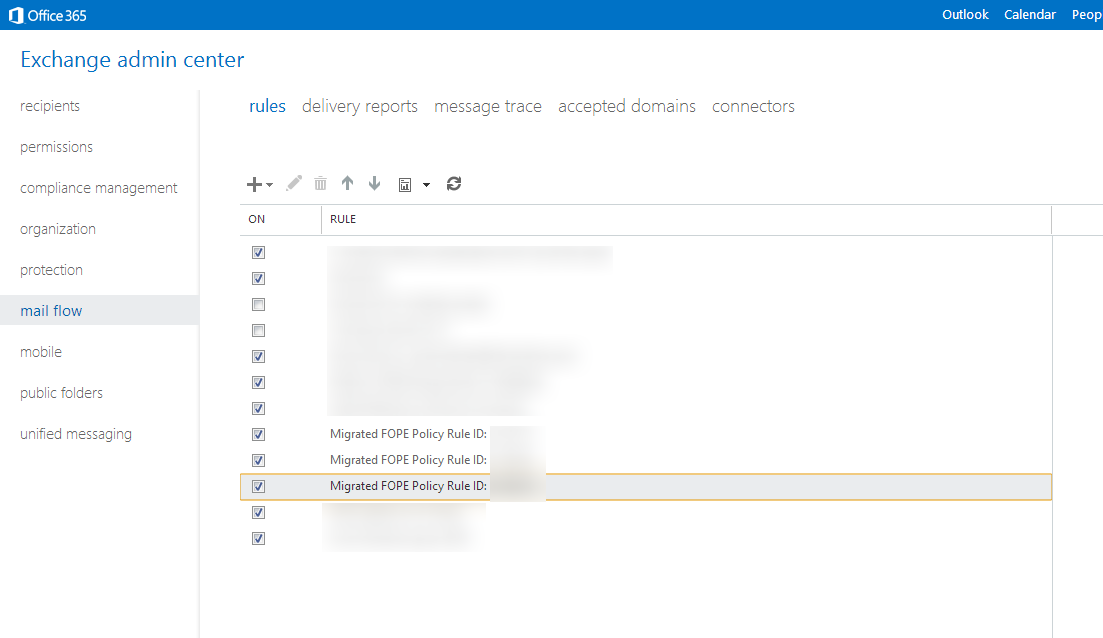Toggle the fifth rule's ON checkbox

click(x=258, y=357)
